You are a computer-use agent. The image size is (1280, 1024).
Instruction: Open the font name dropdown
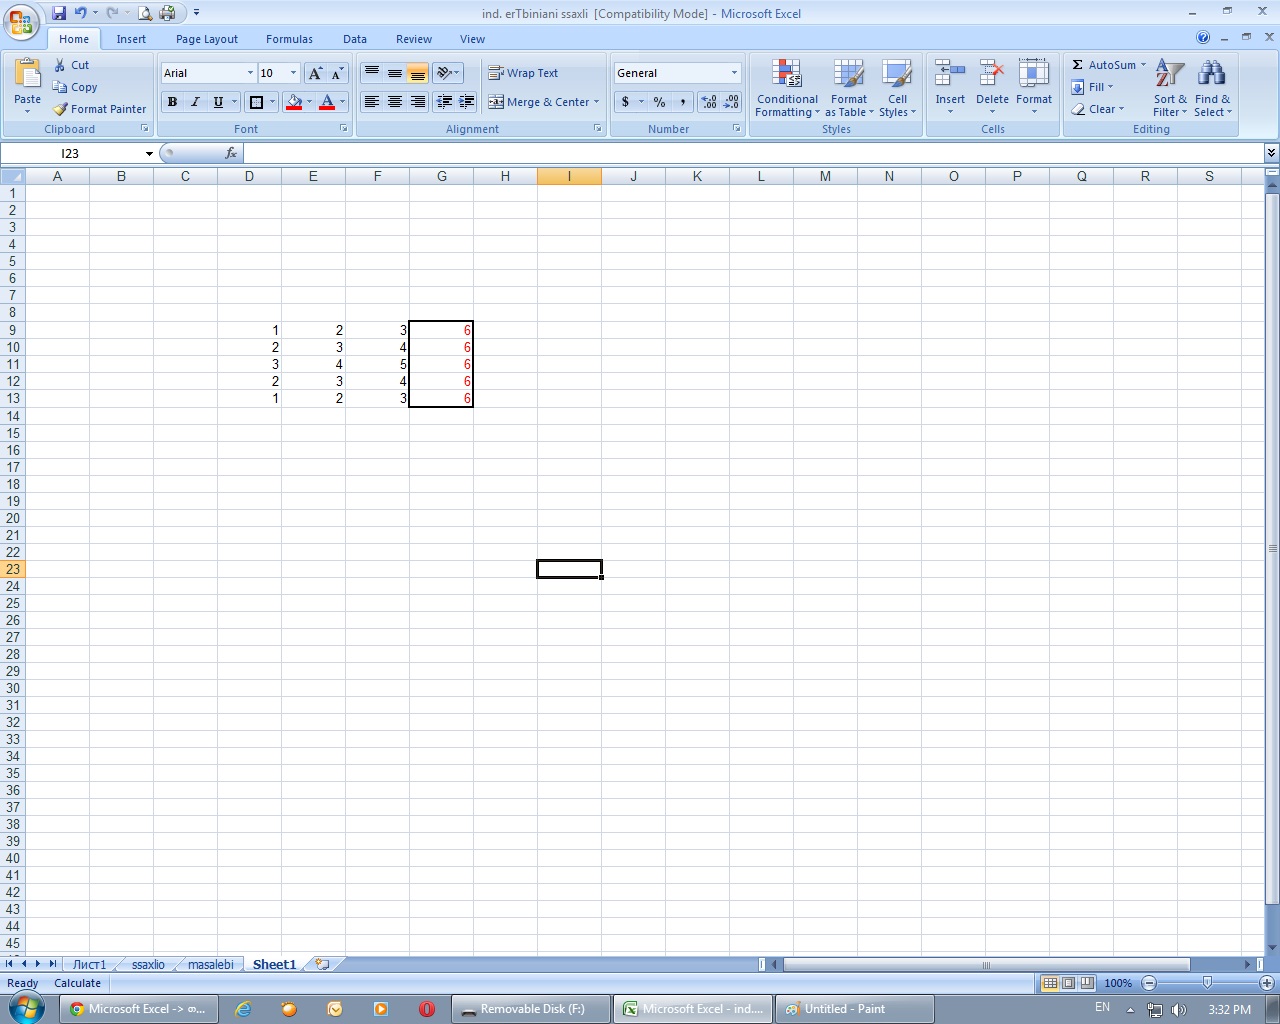click(250, 73)
